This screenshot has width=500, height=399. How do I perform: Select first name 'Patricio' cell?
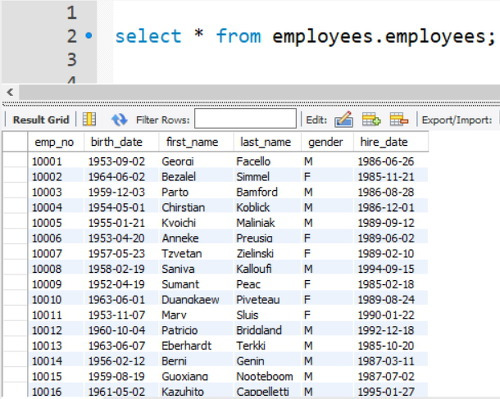point(196,330)
